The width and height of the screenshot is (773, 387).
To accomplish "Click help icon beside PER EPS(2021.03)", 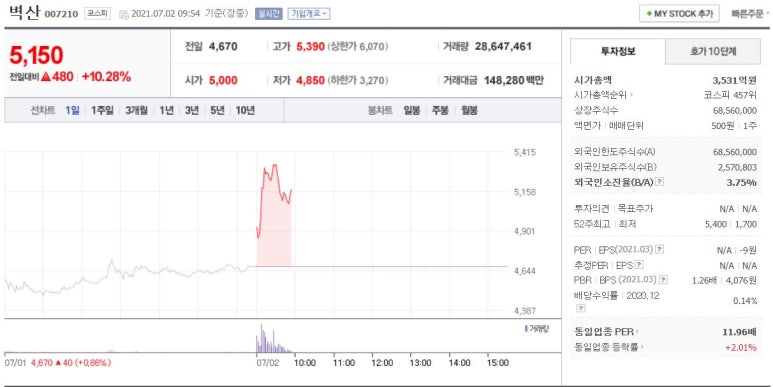I will [x=660, y=249].
